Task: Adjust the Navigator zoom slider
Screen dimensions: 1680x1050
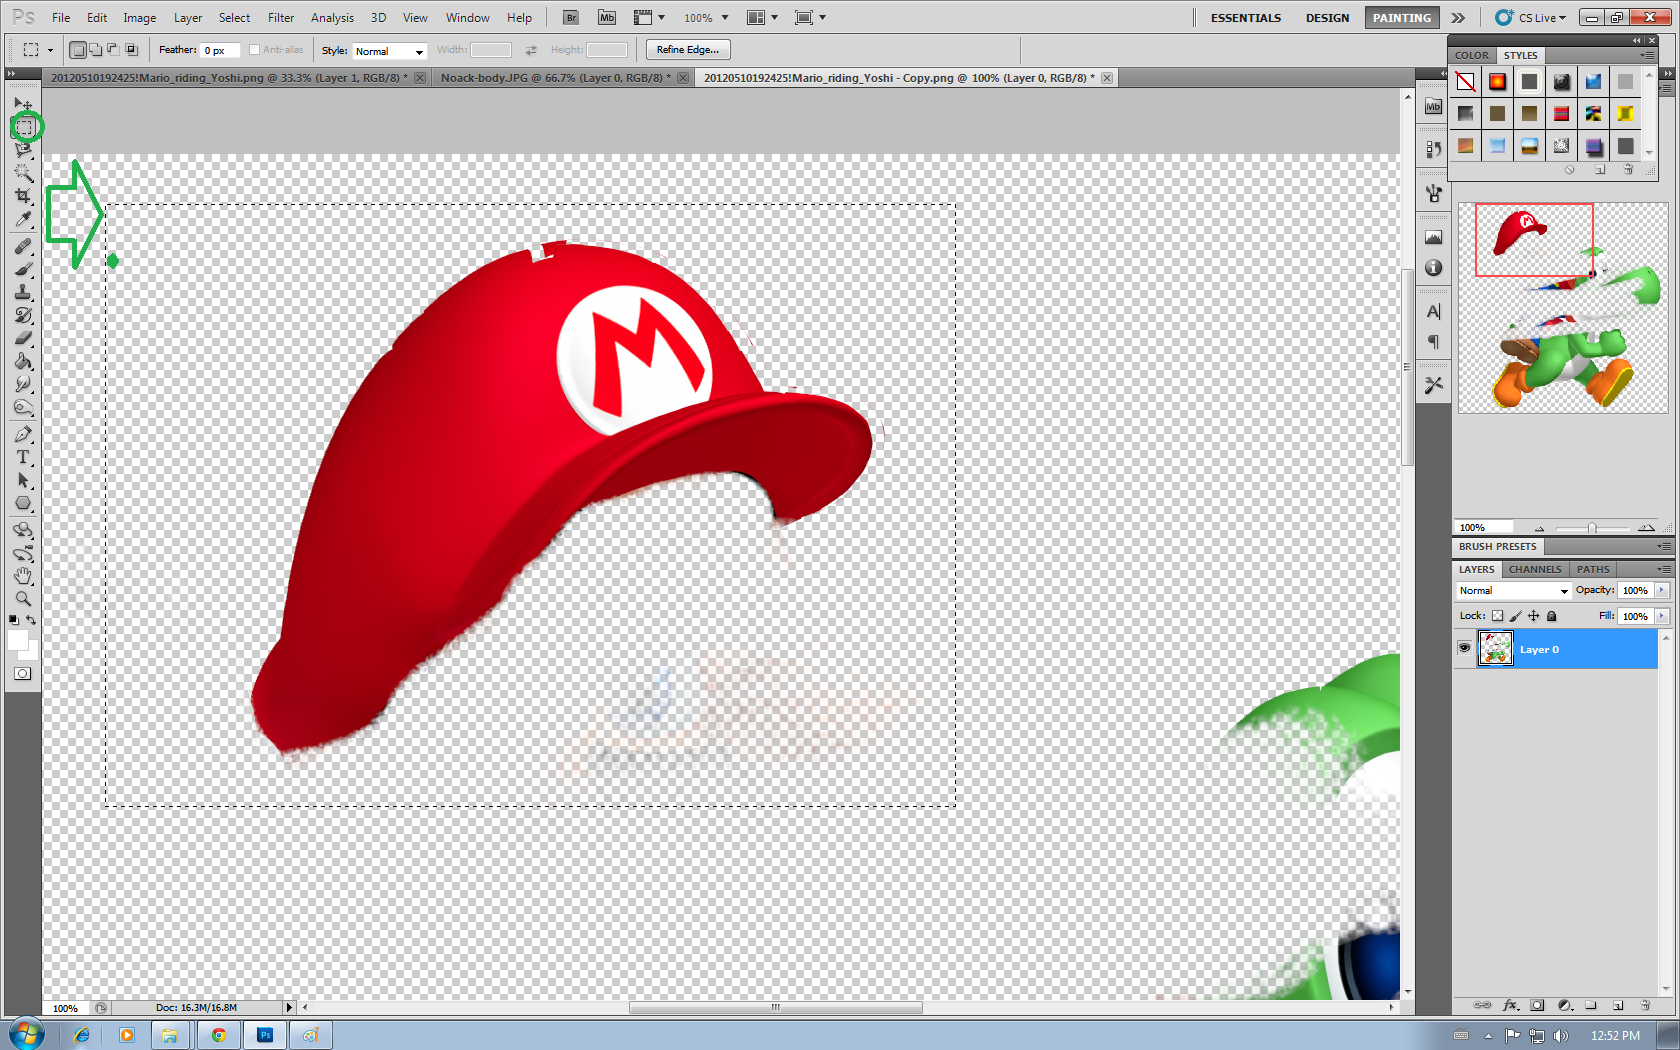Action: click(x=1591, y=528)
